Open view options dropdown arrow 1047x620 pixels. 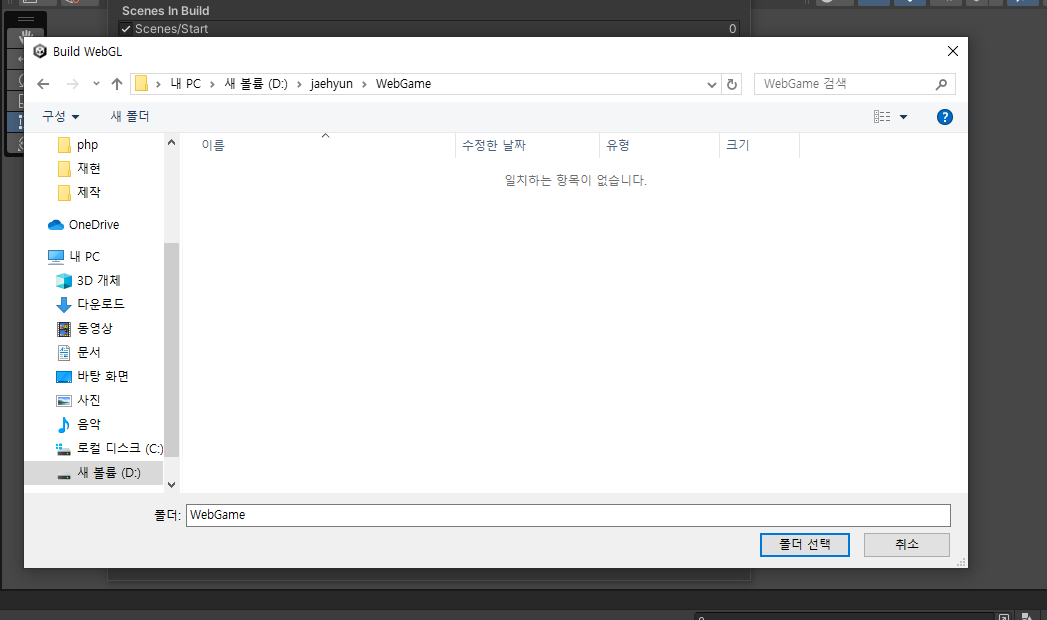point(903,117)
